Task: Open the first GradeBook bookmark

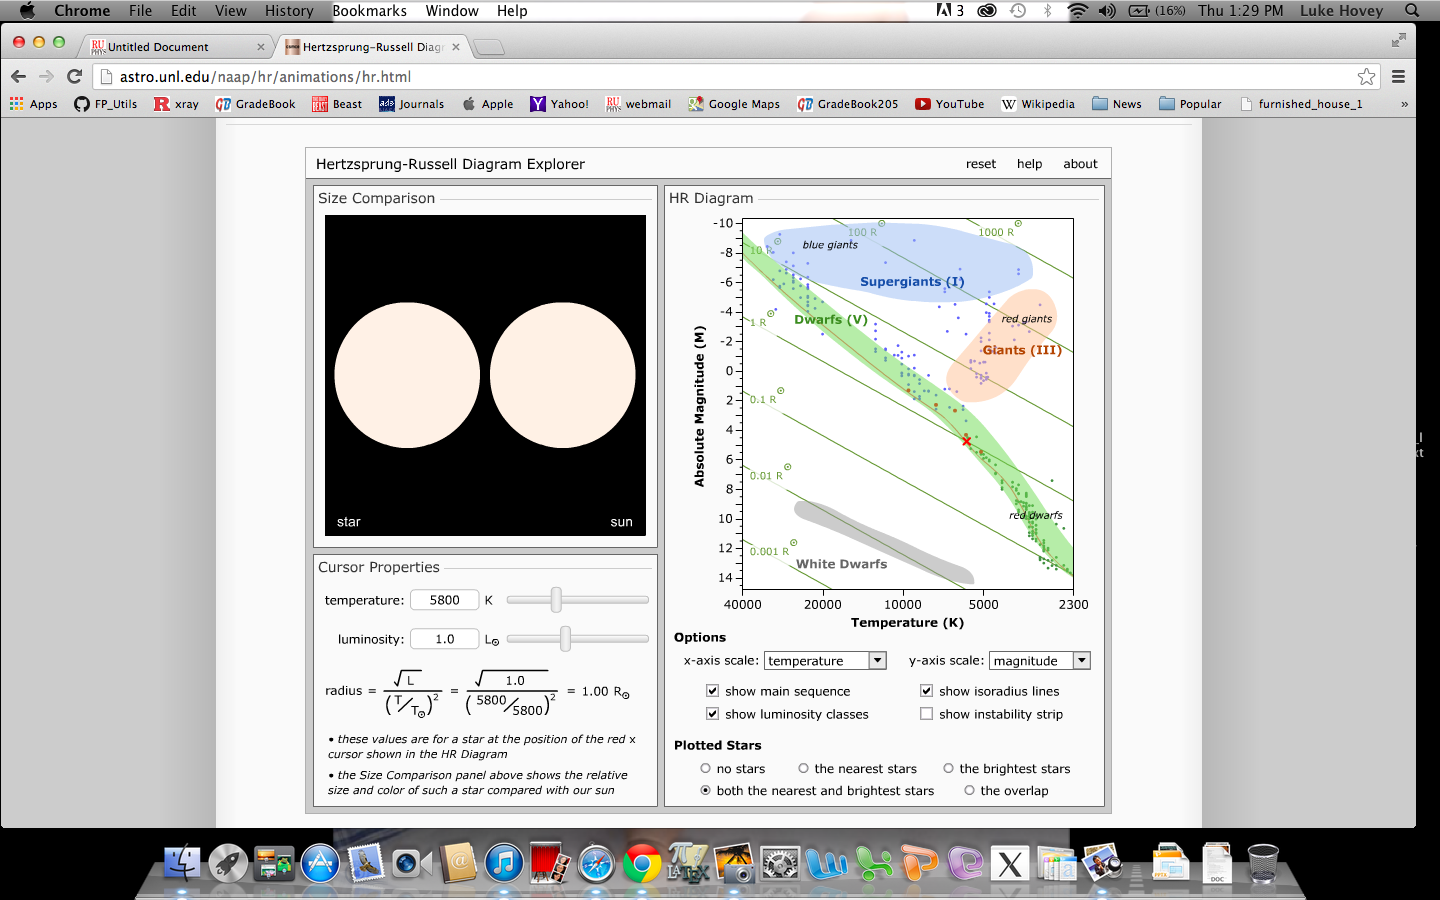Action: [255, 104]
